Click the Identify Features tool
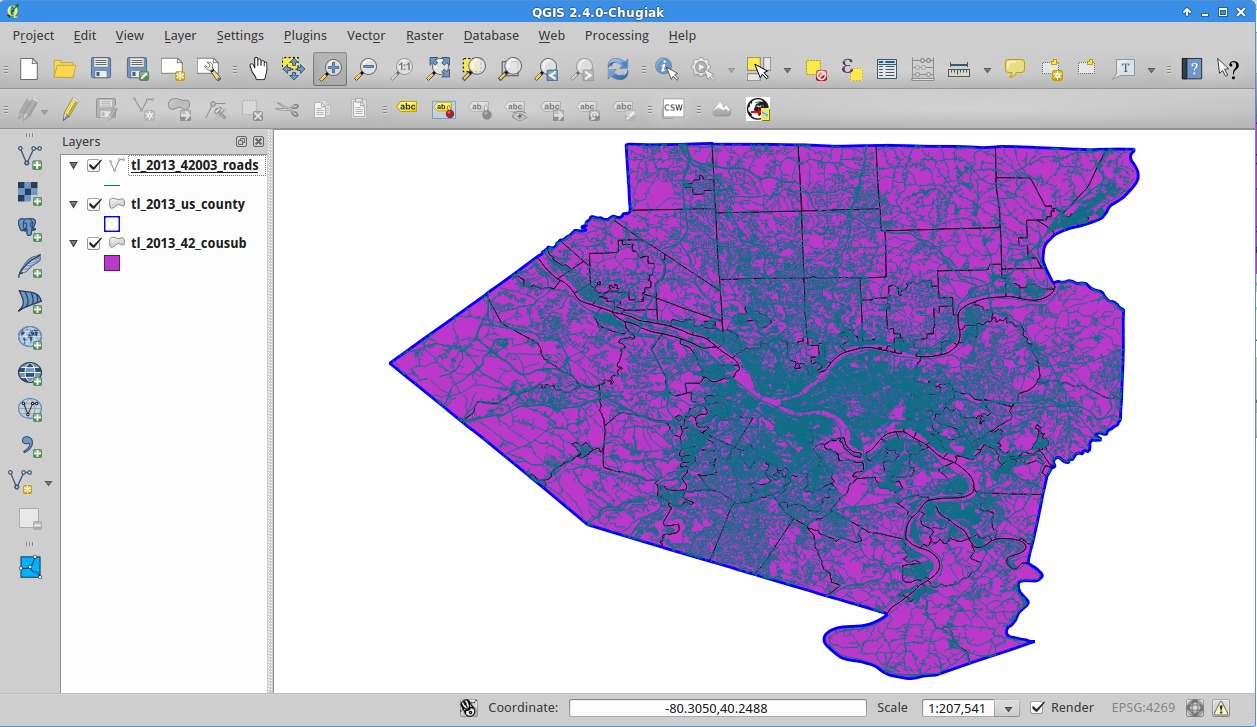 point(666,69)
